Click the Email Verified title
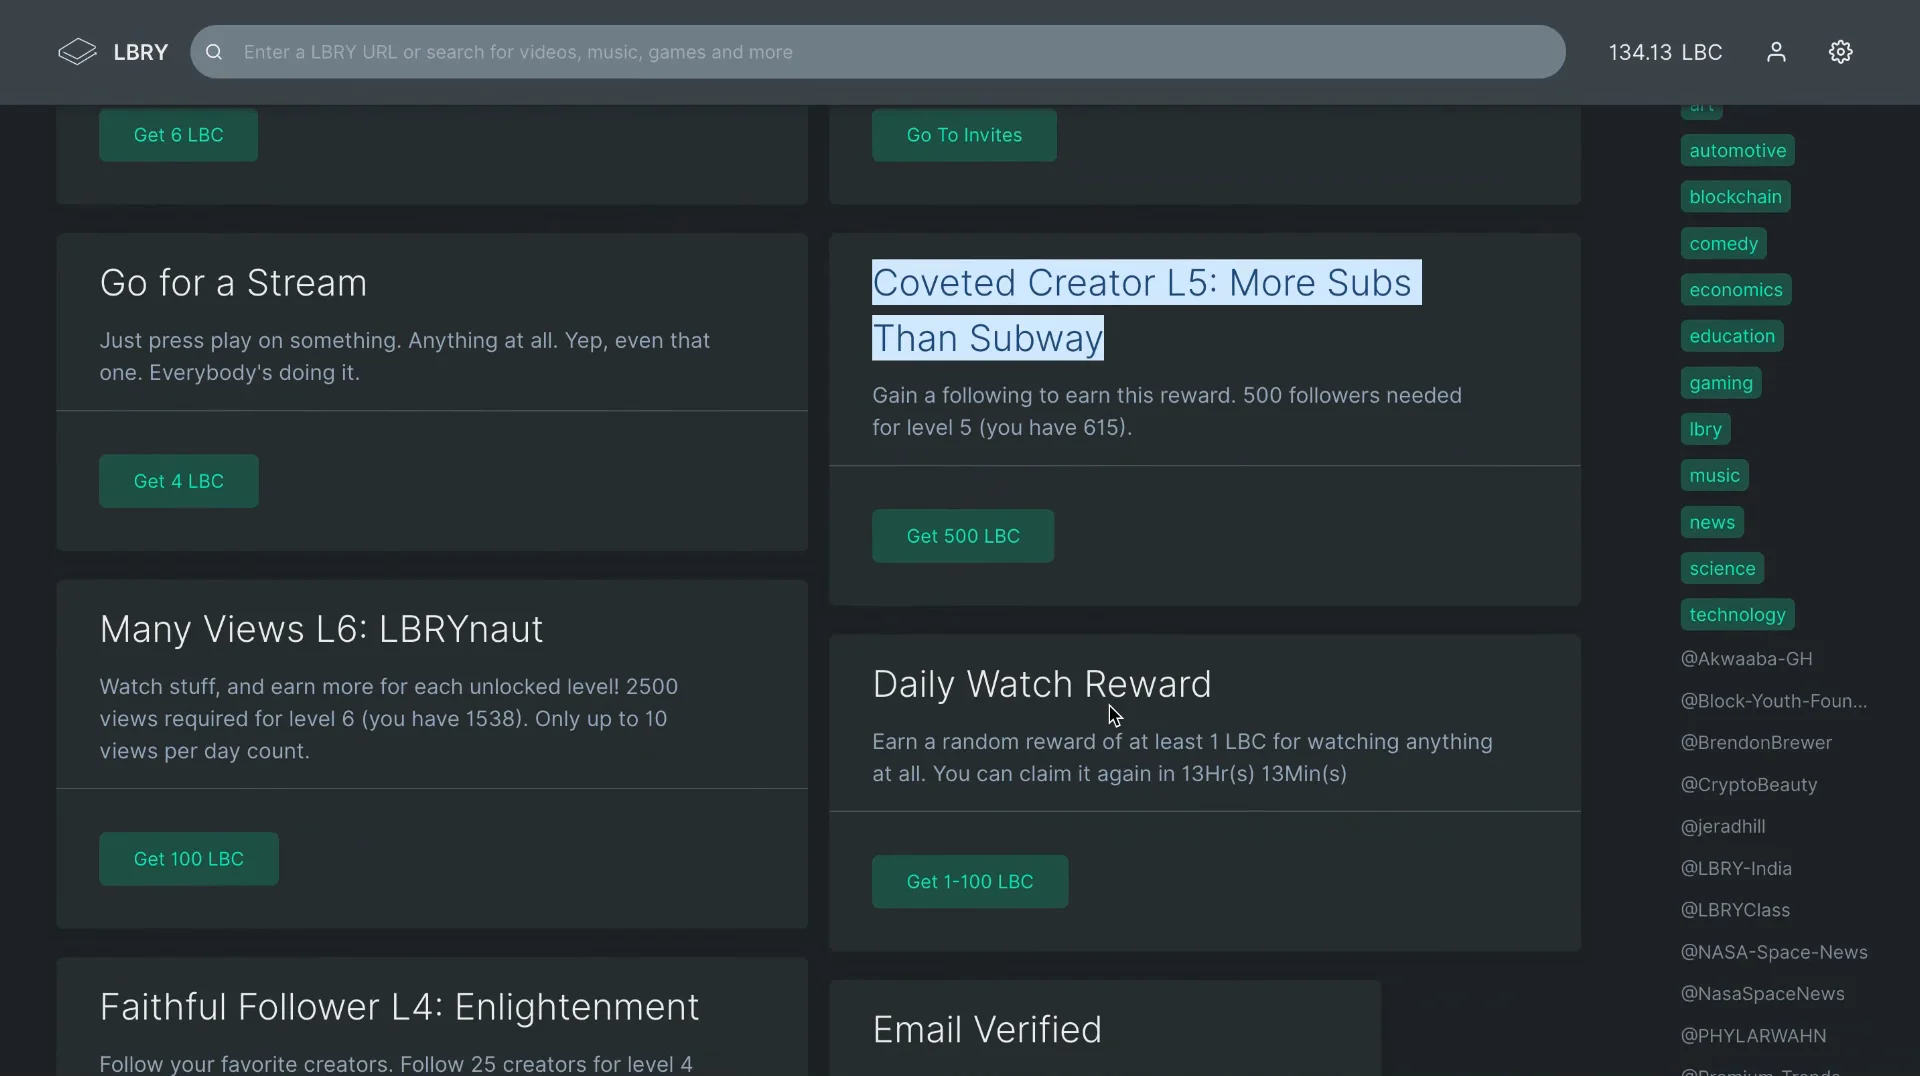Screen dimensions: 1920x1076 pos(986,1030)
